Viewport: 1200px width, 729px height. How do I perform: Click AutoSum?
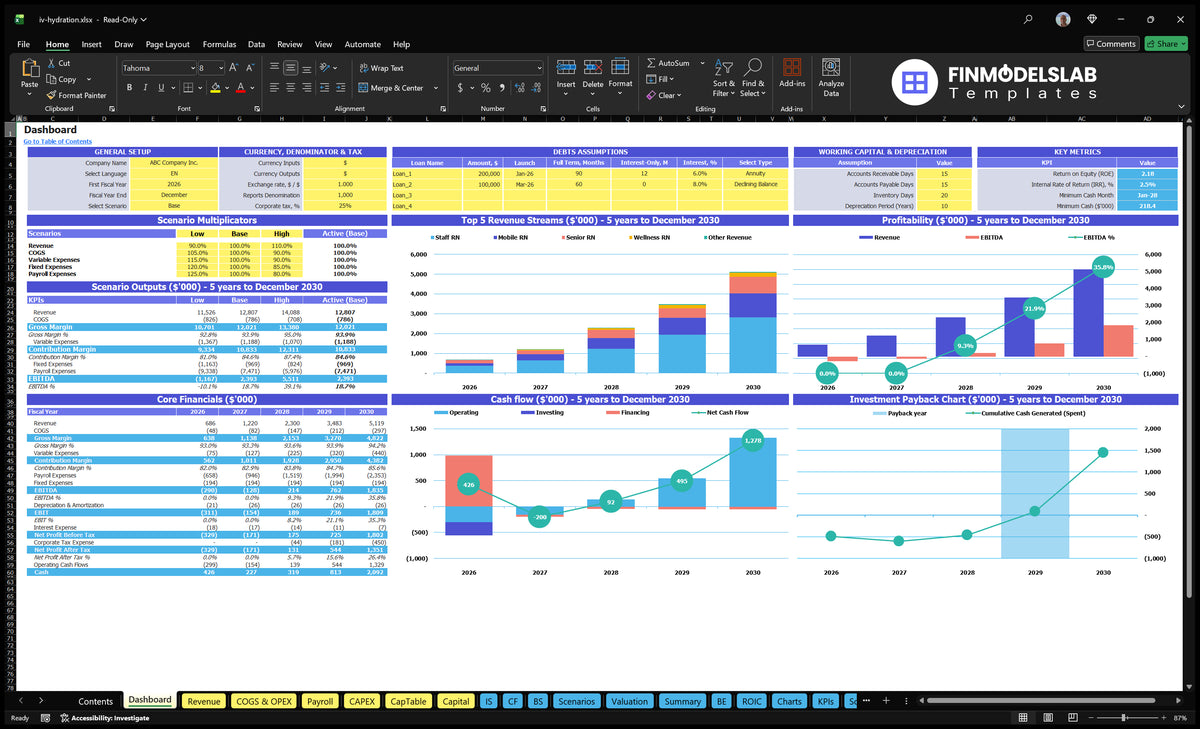[668, 63]
